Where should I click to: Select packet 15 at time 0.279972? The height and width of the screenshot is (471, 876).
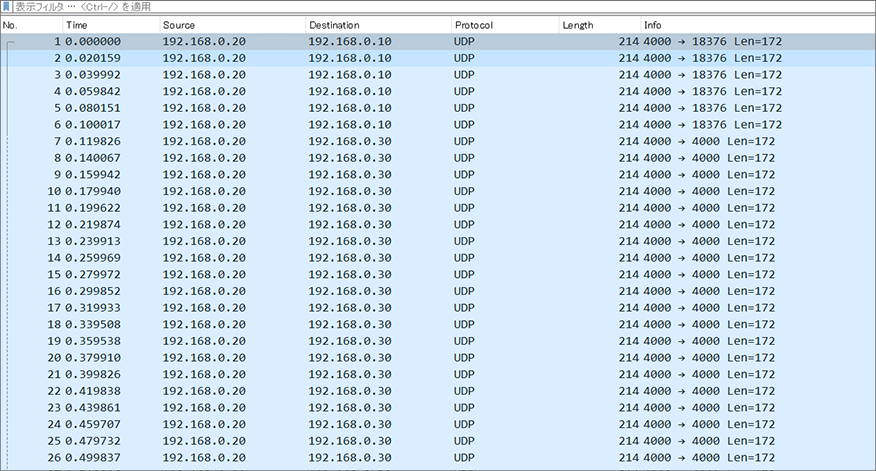pyautogui.click(x=438, y=274)
